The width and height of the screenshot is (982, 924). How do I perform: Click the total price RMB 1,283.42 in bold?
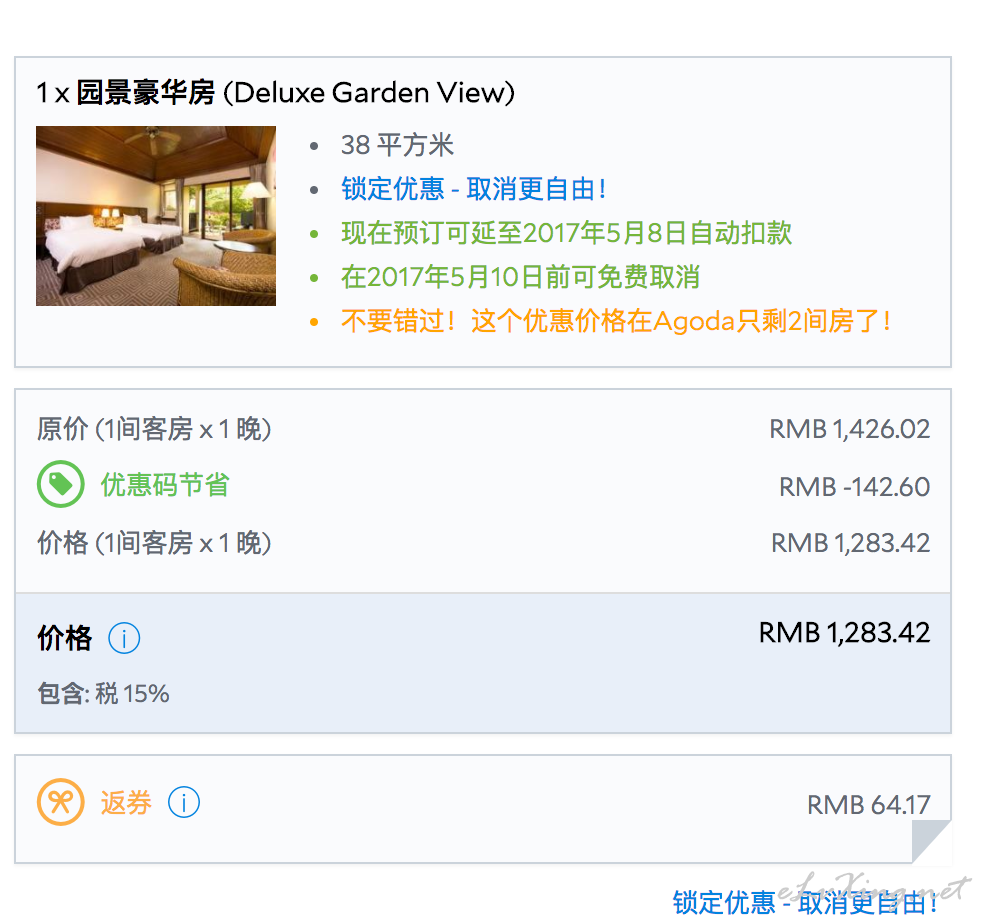pyautogui.click(x=844, y=633)
